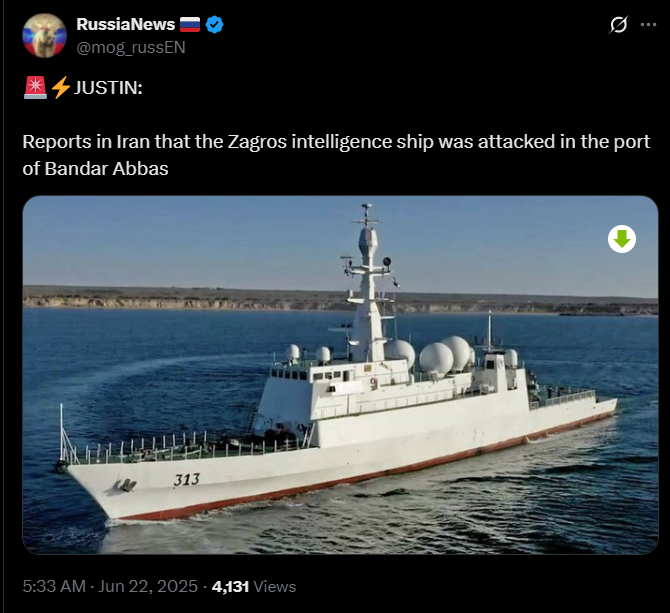670x613 pixels.
Task: Click the blue verified checkmark badge
Action: click(x=215, y=25)
